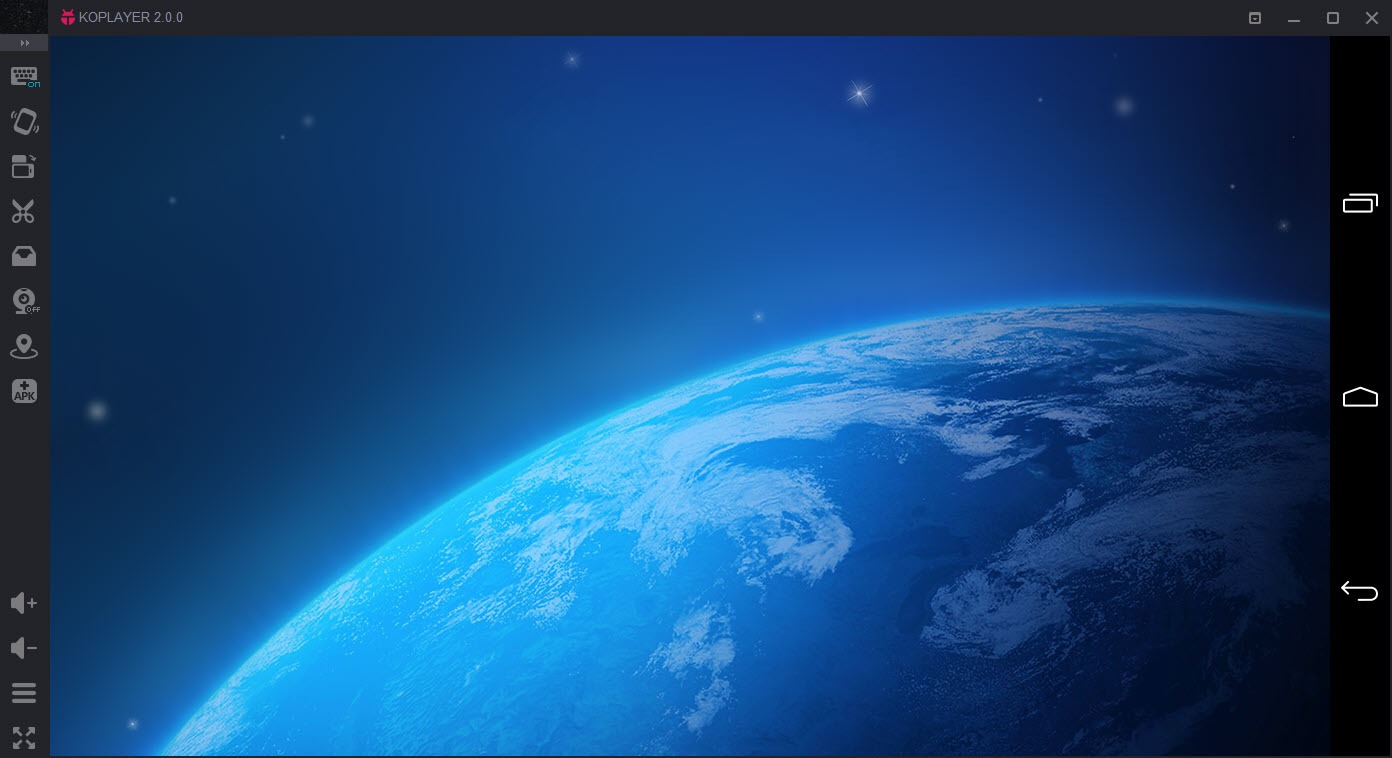
Task: Expand sidebar using double-arrow chevron
Action: coord(24,43)
